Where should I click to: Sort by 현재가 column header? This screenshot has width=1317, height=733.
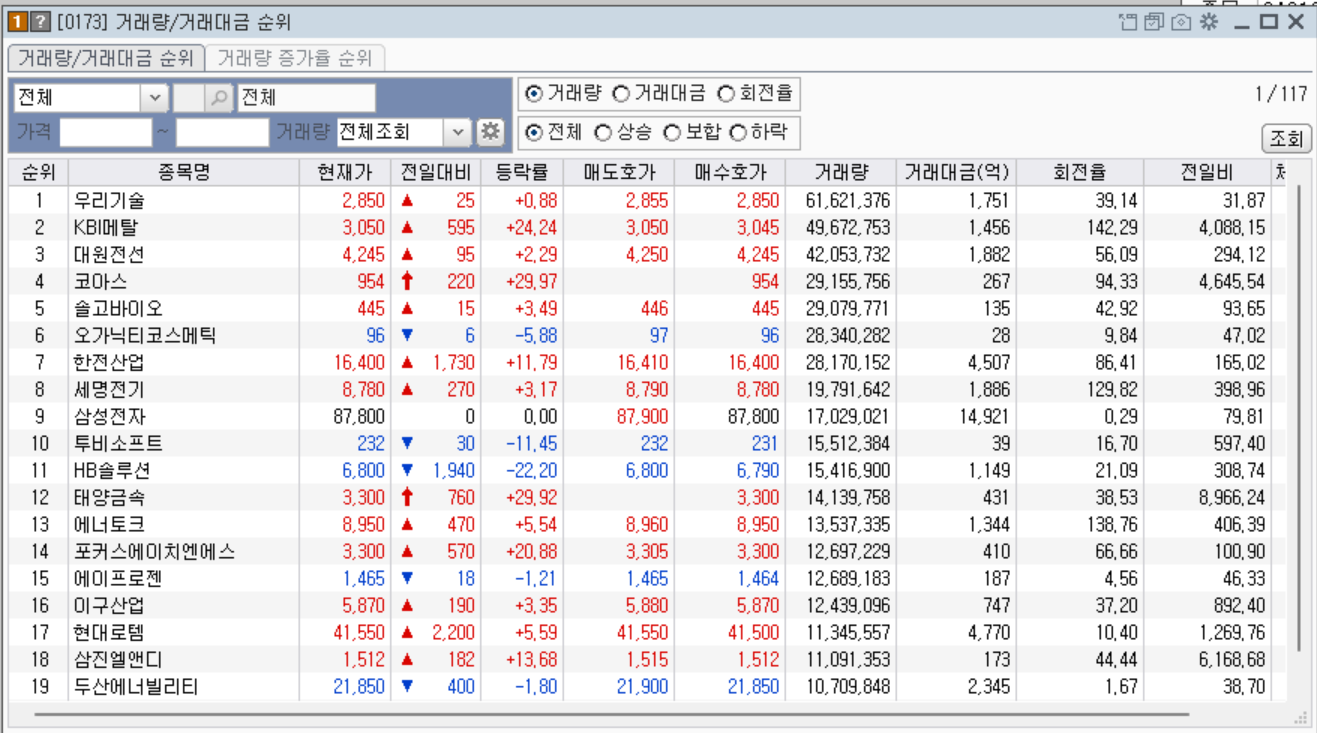(x=345, y=172)
